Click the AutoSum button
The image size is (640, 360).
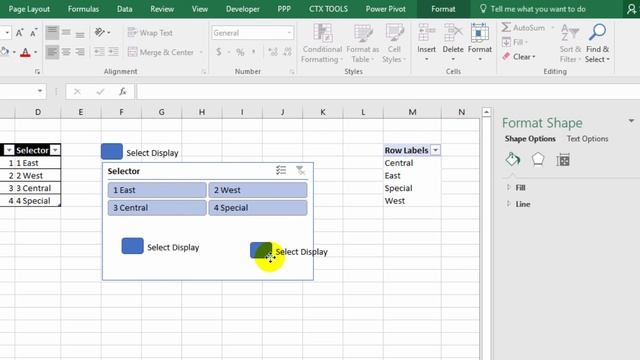[x=523, y=28]
